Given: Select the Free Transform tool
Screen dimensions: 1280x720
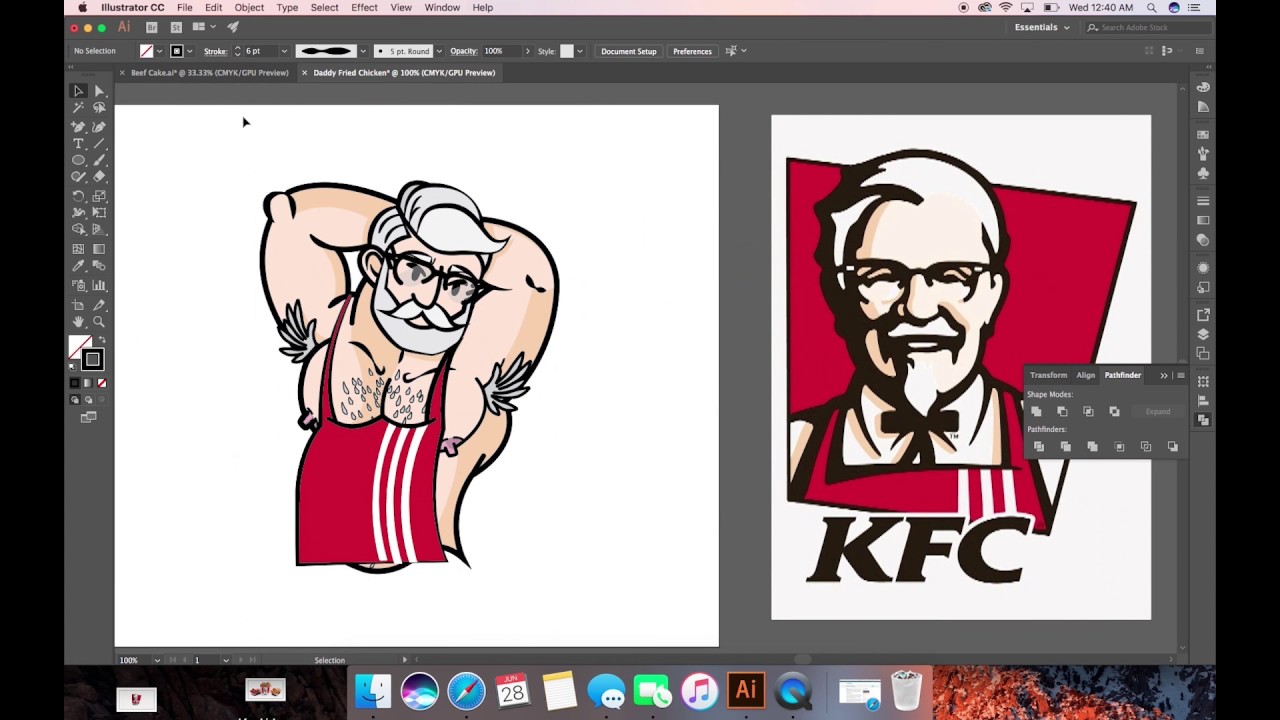Looking at the screenshot, I should click(99, 213).
